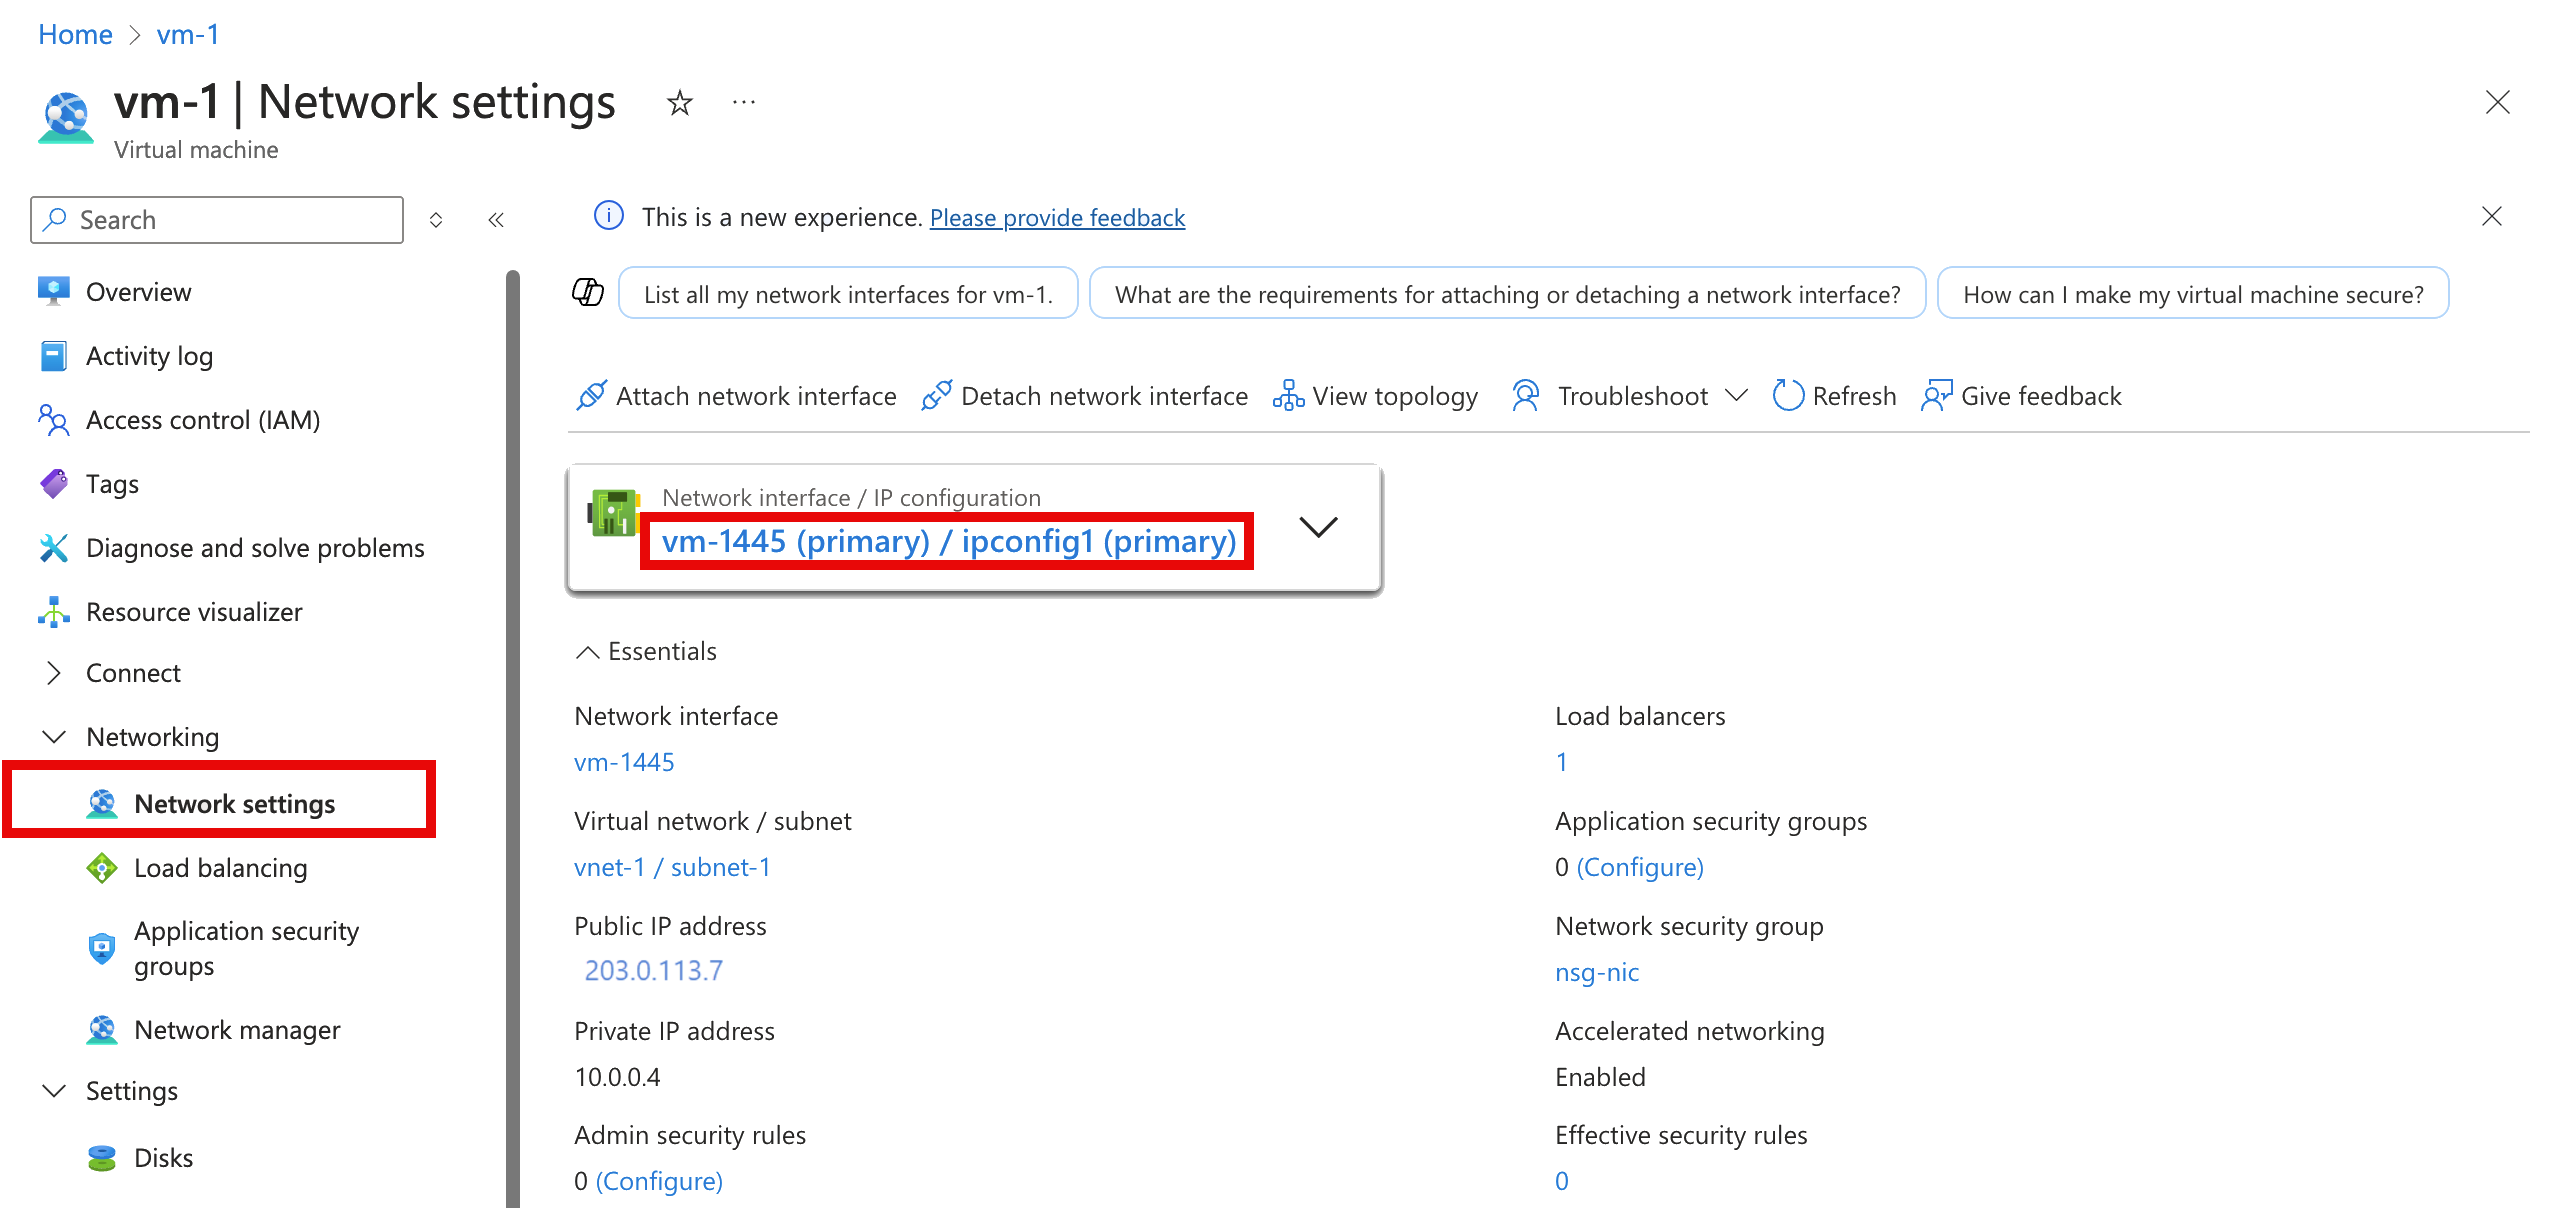2570x1208 pixels.
Task: Select the Load balancing sidebar item
Action: point(220,867)
